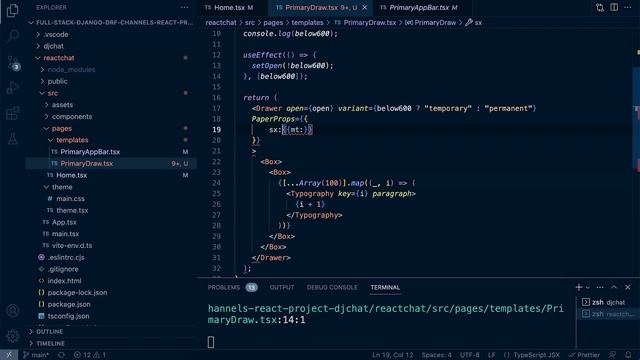Open editor more actions ellipsis

point(628,7)
